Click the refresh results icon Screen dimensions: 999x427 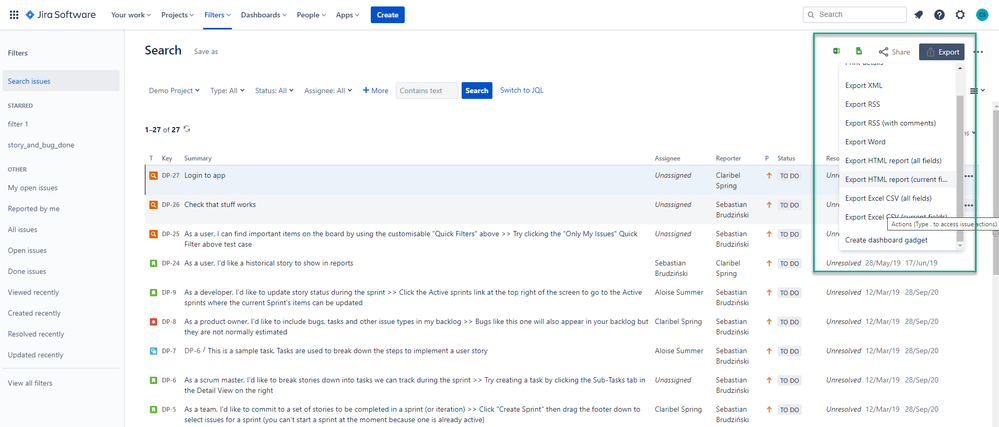(187, 129)
